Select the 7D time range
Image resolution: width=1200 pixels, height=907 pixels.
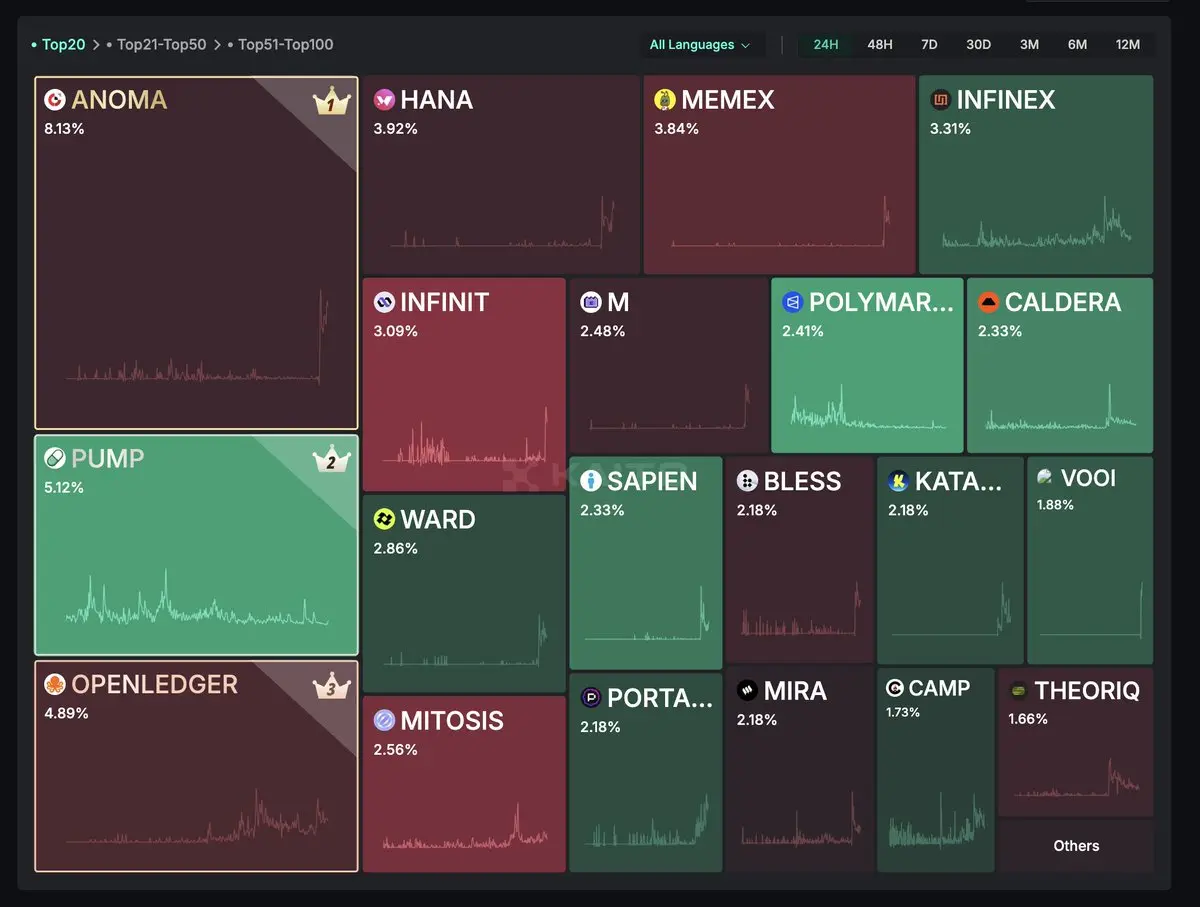coord(929,45)
